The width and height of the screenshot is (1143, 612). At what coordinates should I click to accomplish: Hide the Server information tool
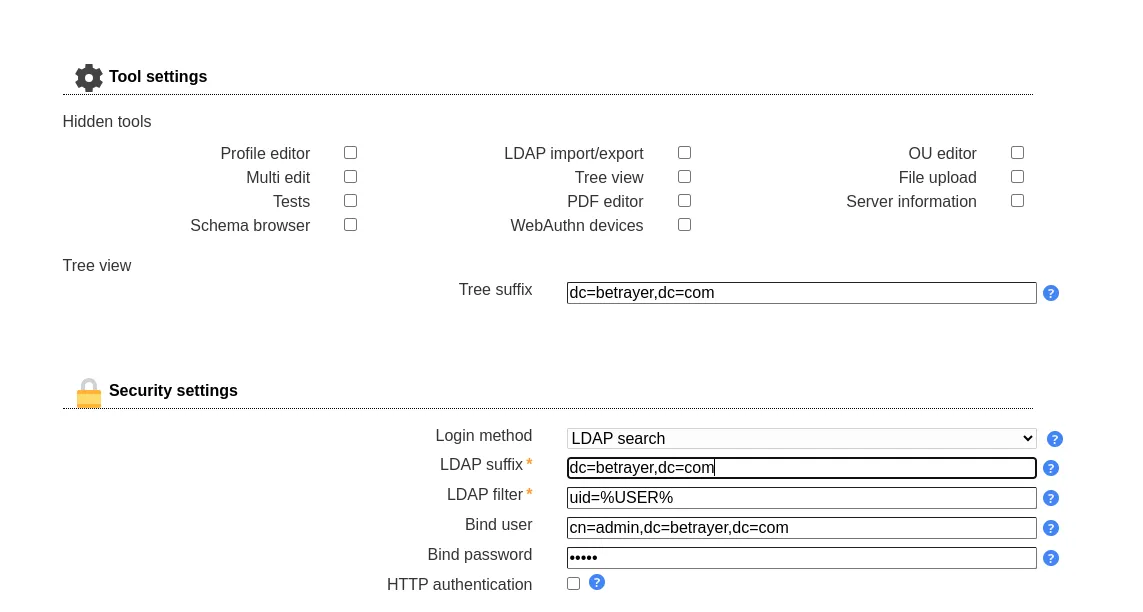tap(1017, 200)
